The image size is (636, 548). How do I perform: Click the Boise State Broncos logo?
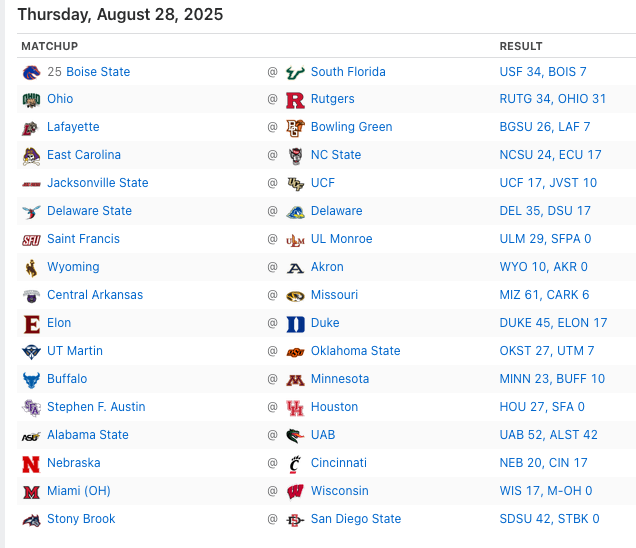(x=31, y=73)
